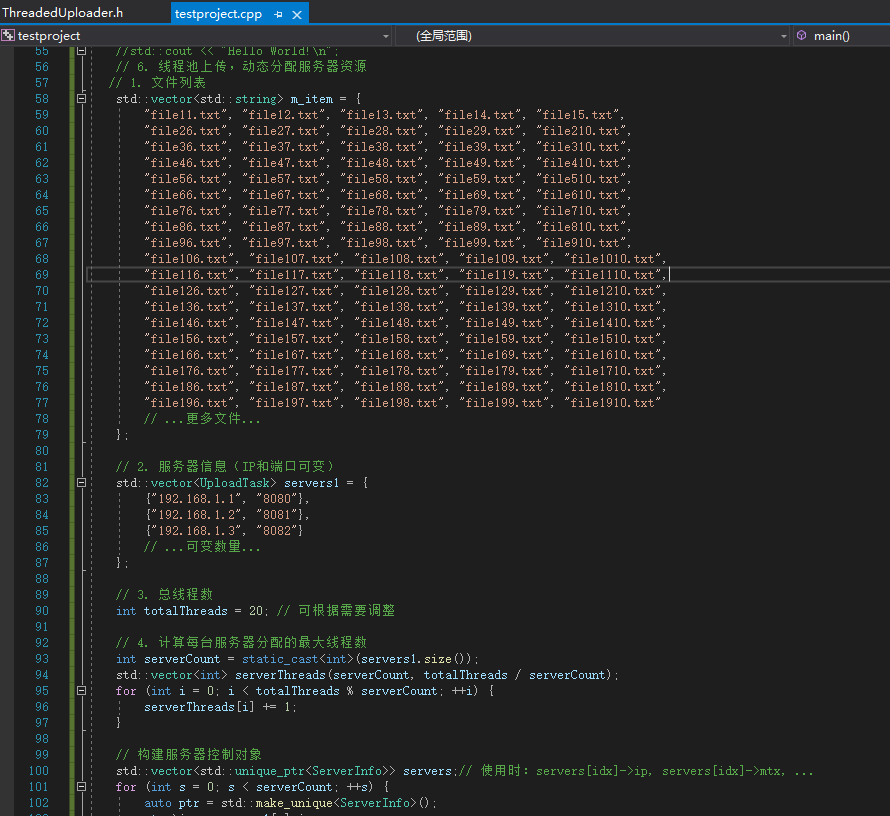
Task: Click the "file1110.txt" string on line 69
Action: tap(612, 275)
